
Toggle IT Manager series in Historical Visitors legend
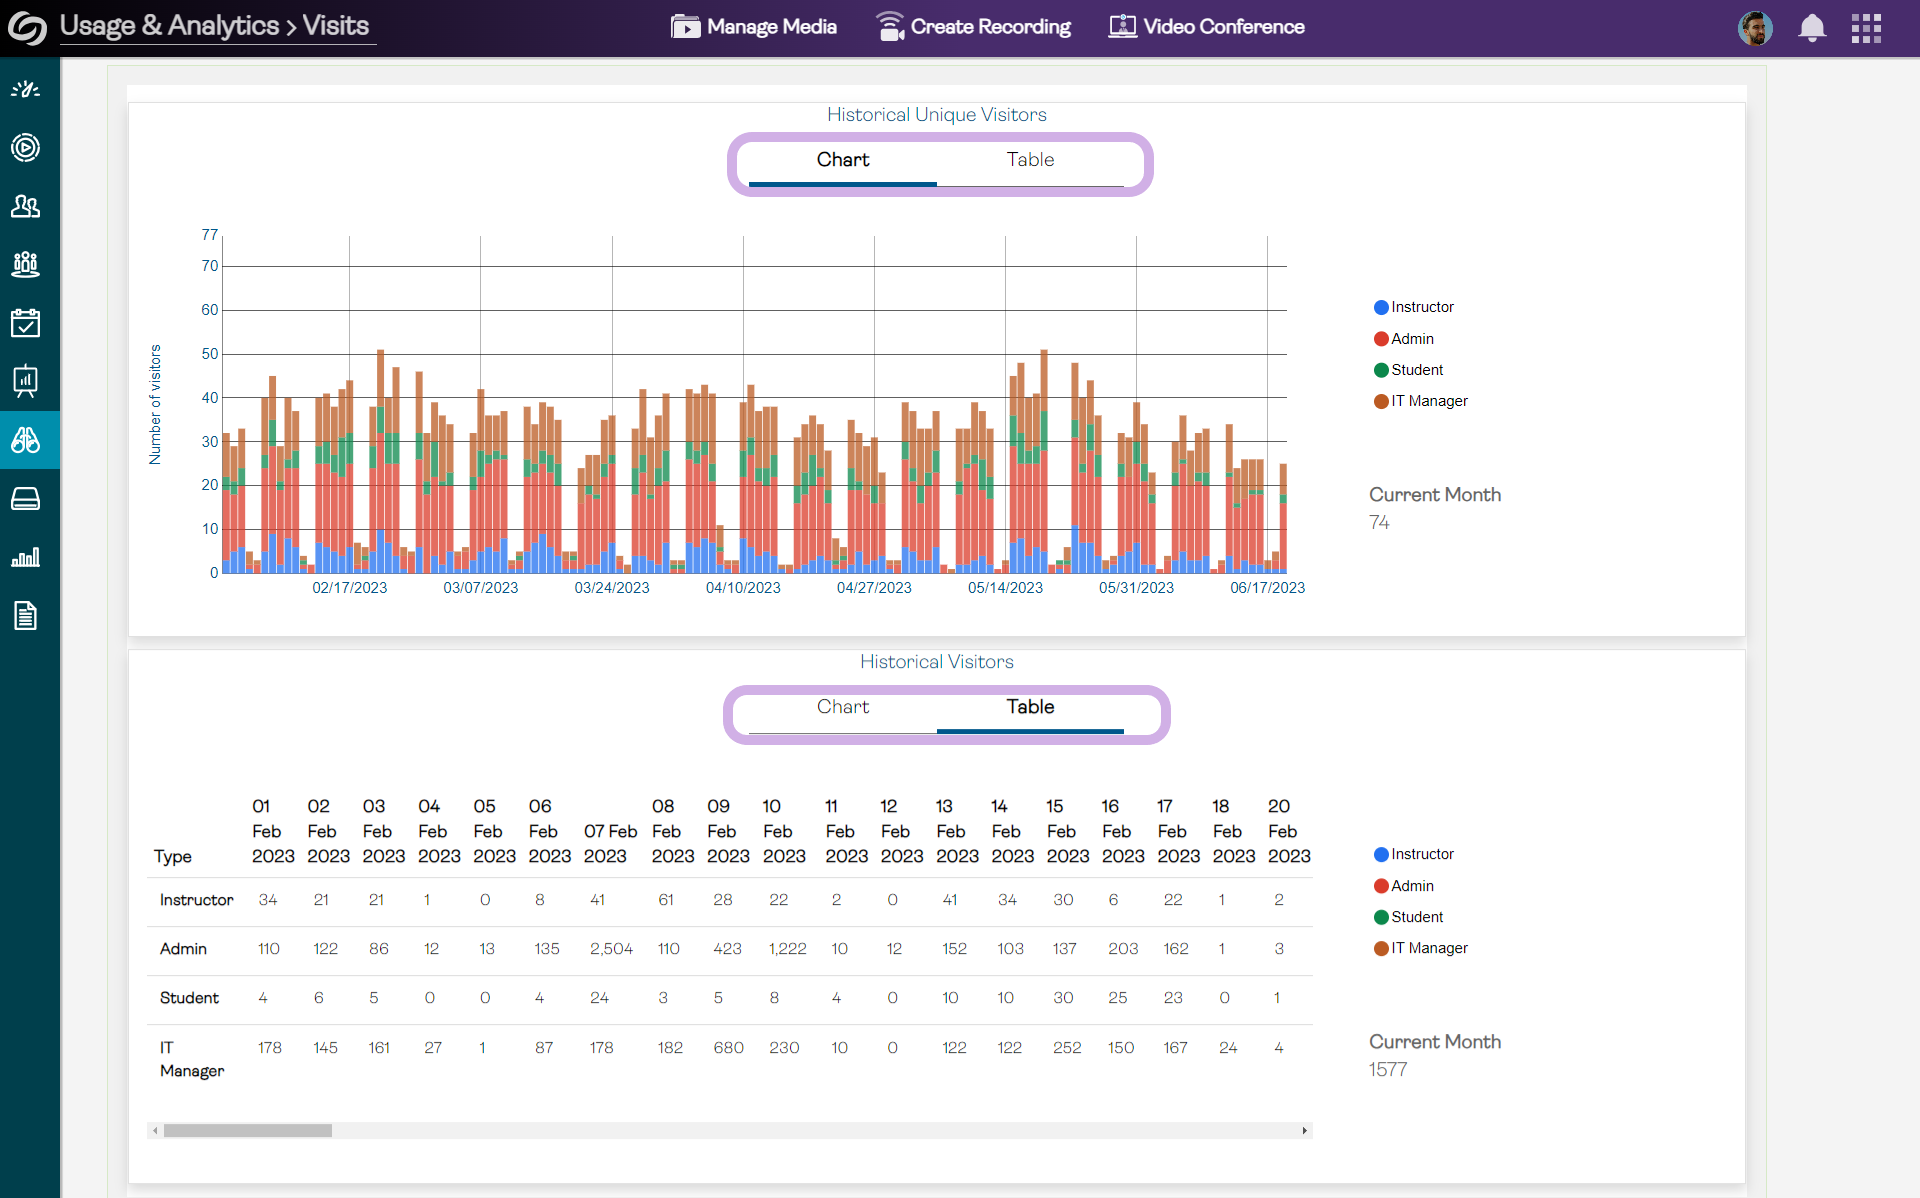pyautogui.click(x=1421, y=948)
